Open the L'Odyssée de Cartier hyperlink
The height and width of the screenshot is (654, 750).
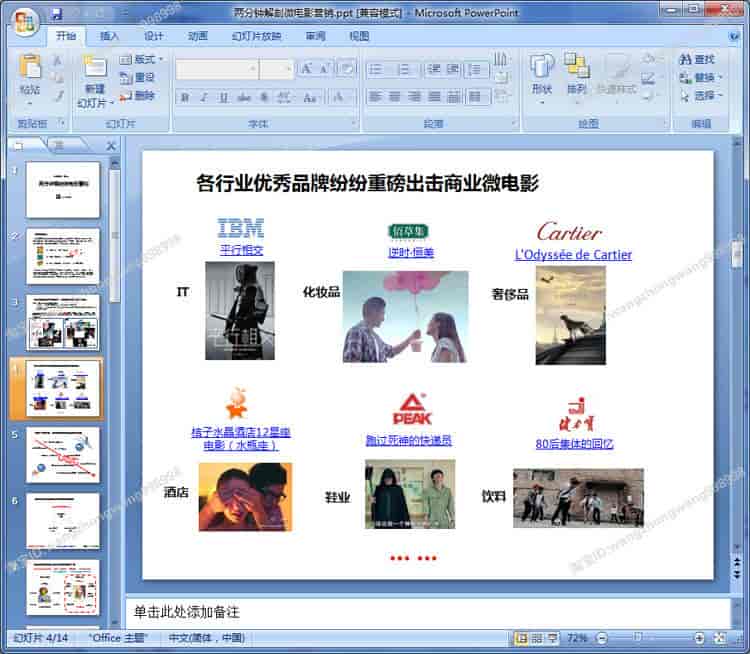(x=573, y=255)
